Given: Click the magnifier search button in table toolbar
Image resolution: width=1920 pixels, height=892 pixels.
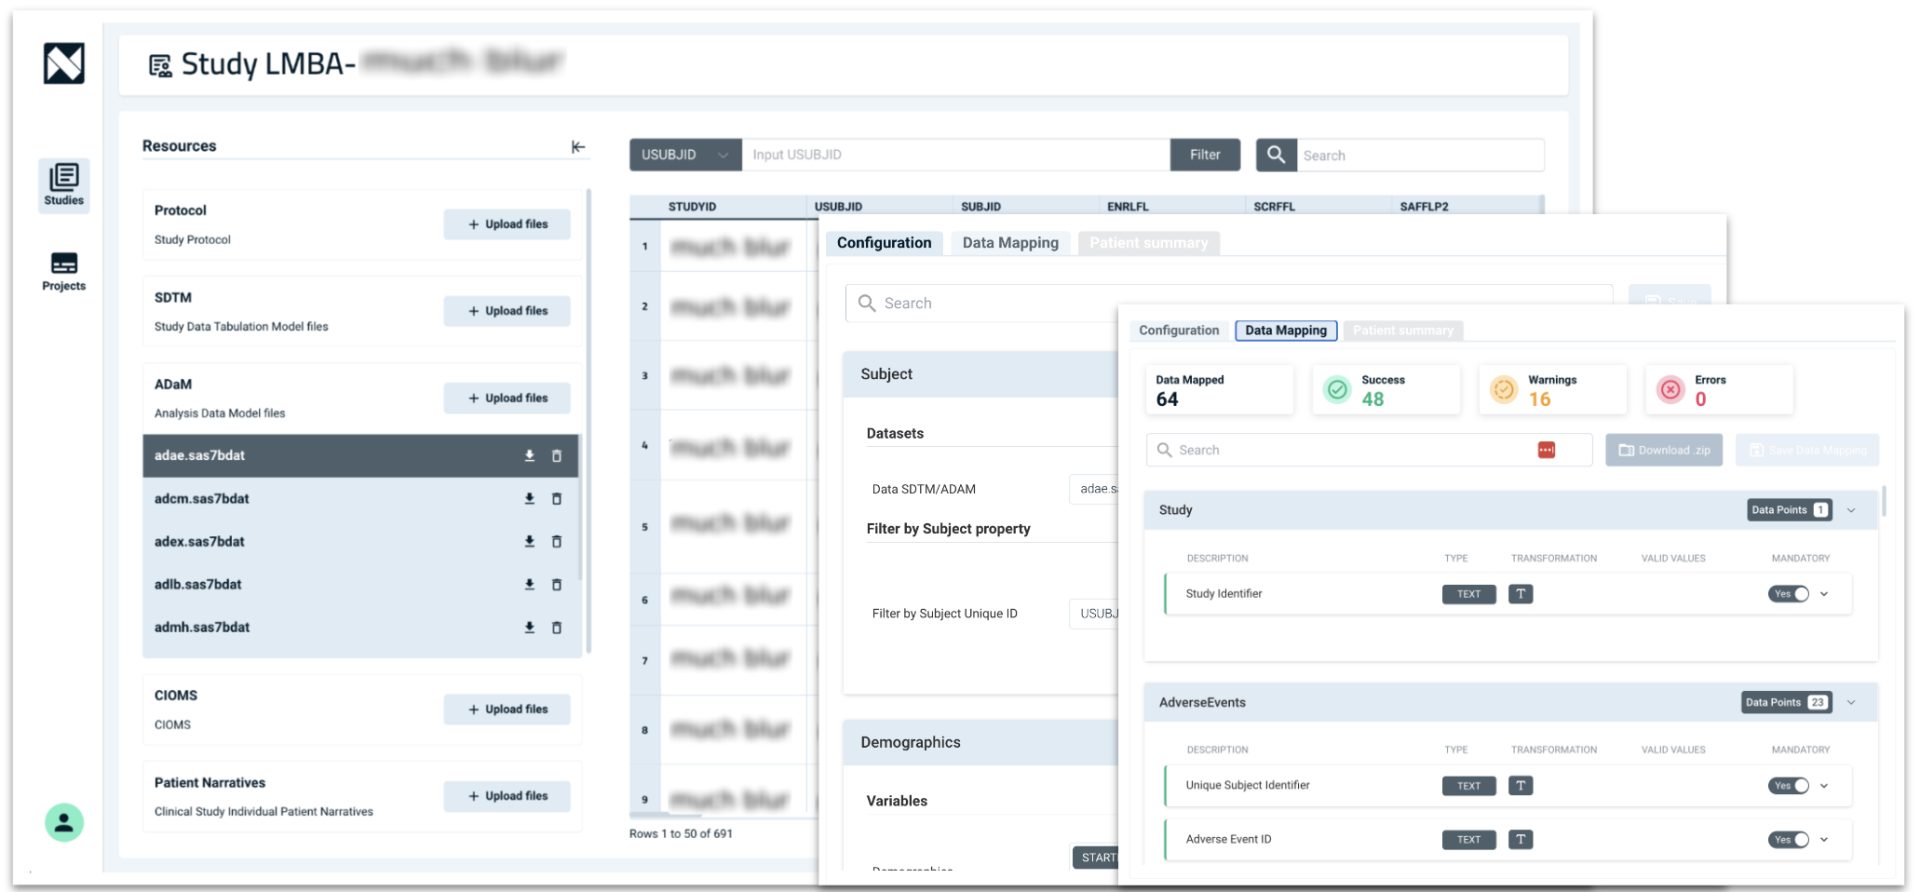Looking at the screenshot, I should 1276,155.
